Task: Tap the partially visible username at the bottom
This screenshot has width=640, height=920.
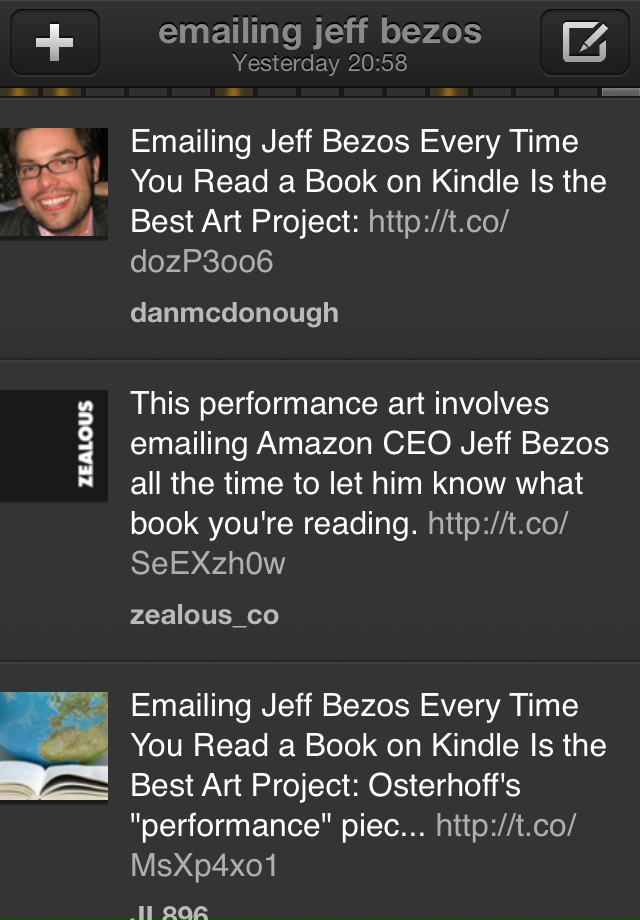Action: (x=170, y=910)
